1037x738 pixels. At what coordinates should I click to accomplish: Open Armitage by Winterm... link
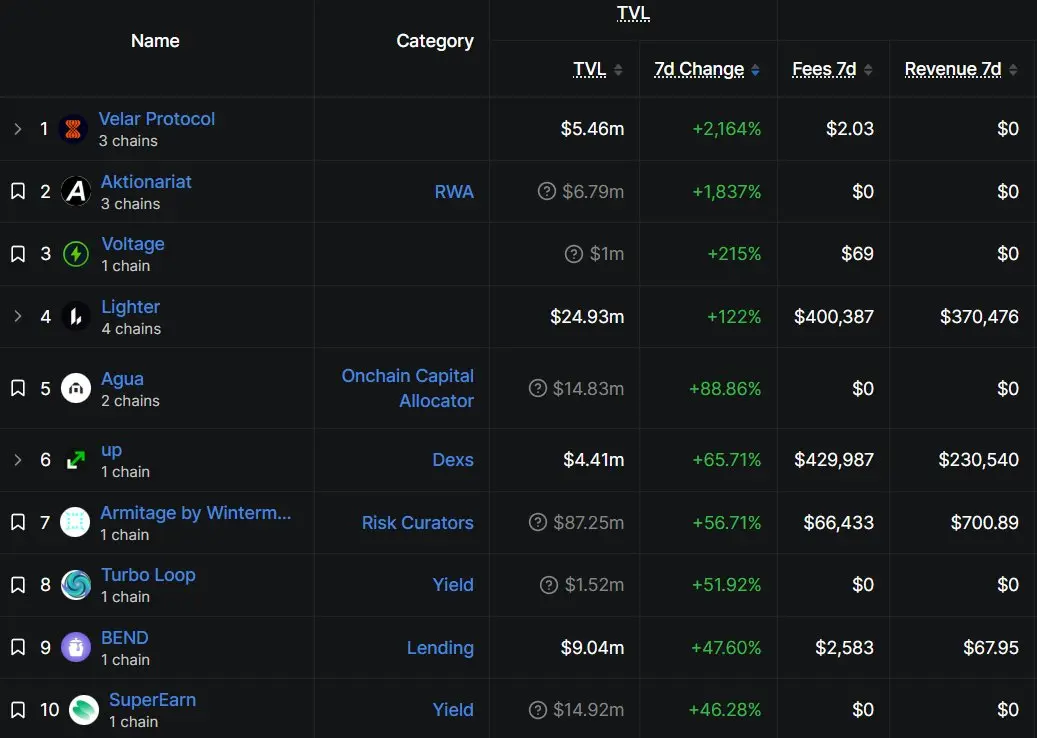pyautogui.click(x=196, y=512)
